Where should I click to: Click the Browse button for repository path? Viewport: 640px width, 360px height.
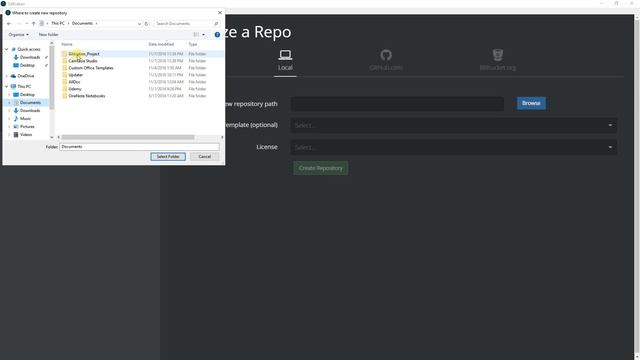click(x=531, y=103)
